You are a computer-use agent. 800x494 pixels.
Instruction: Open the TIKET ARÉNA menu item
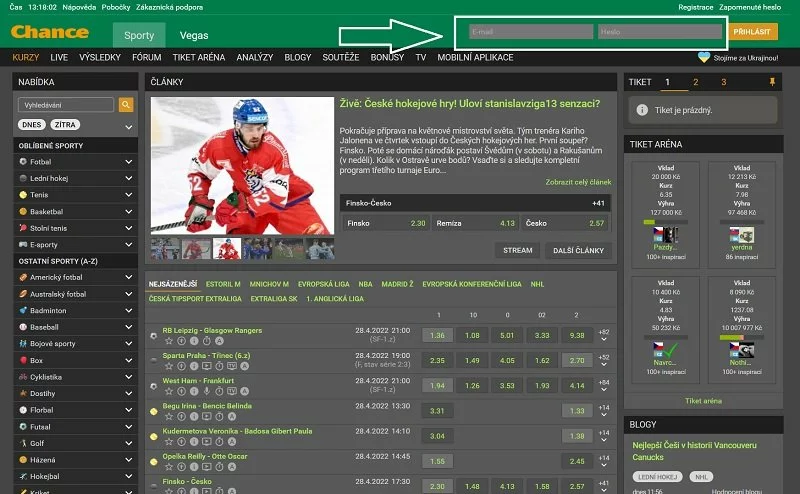198,57
